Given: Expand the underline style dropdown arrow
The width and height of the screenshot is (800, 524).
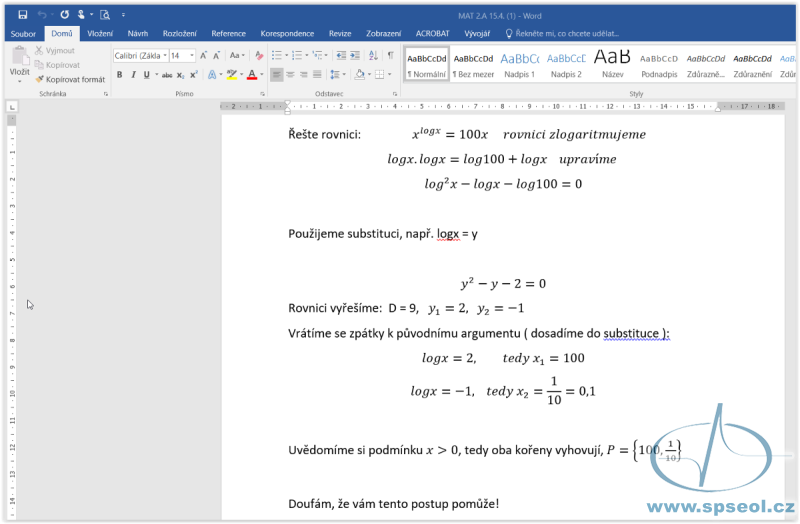Looking at the screenshot, I should 157,74.
